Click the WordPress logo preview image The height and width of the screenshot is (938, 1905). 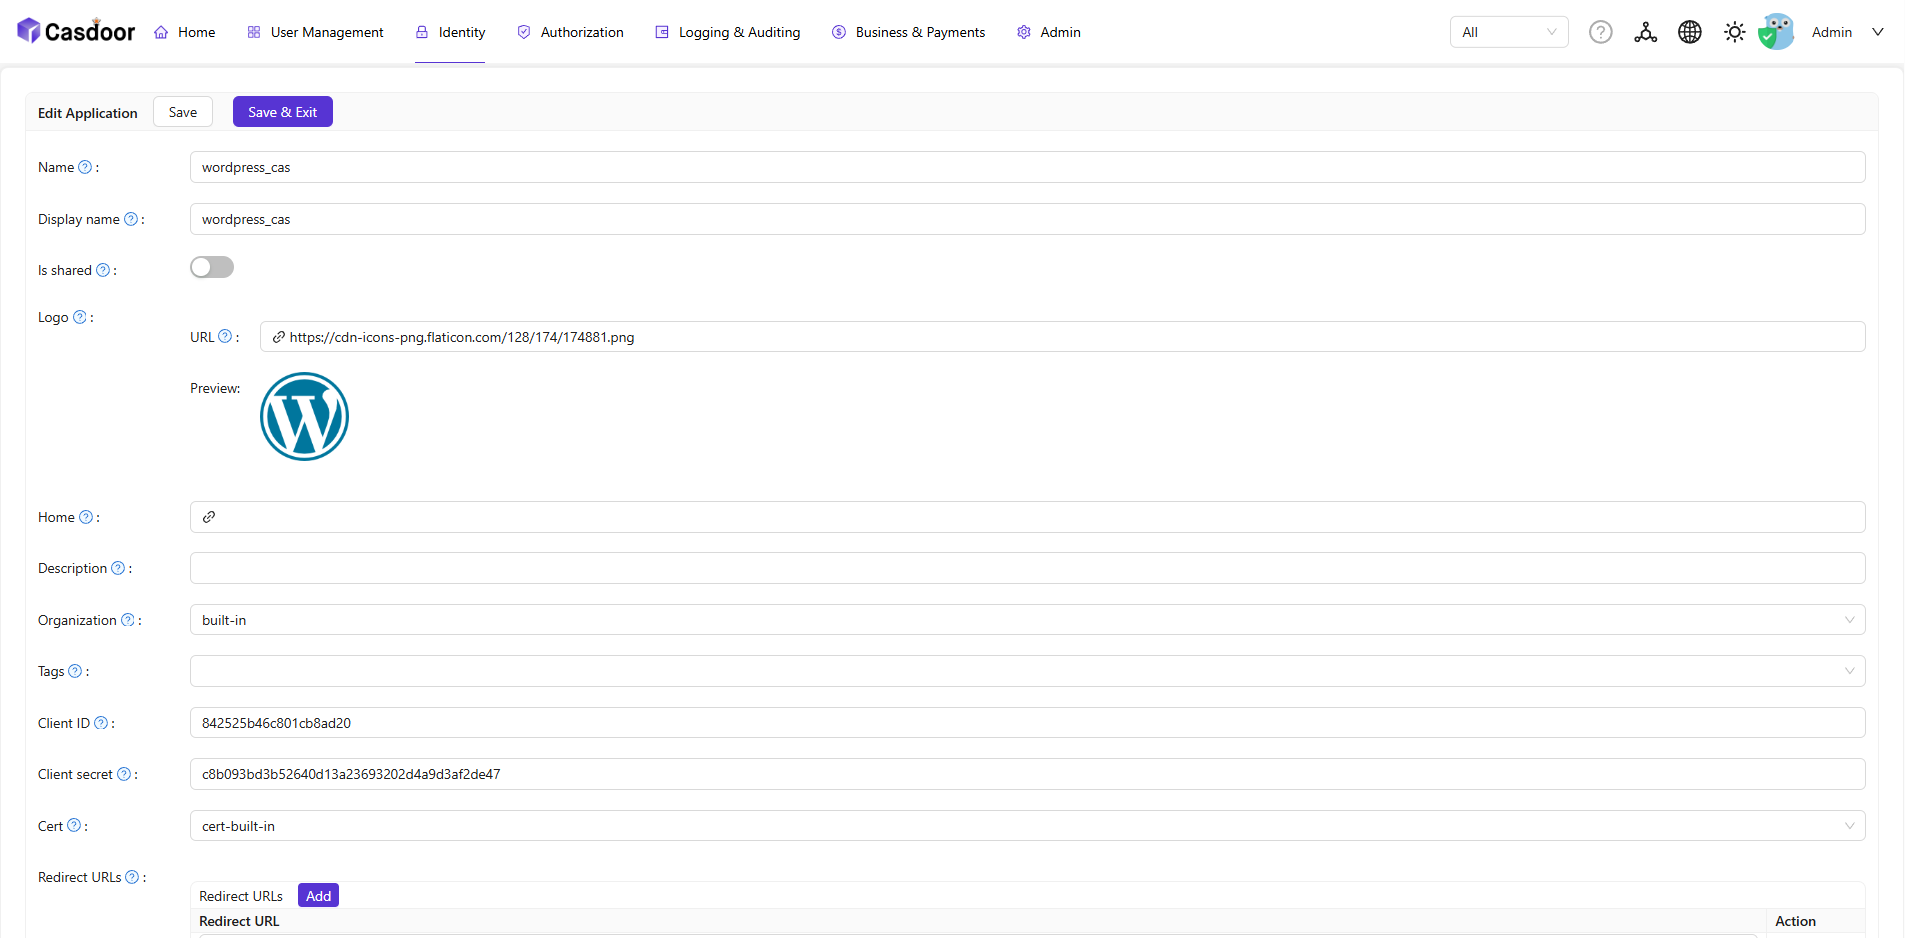point(304,417)
